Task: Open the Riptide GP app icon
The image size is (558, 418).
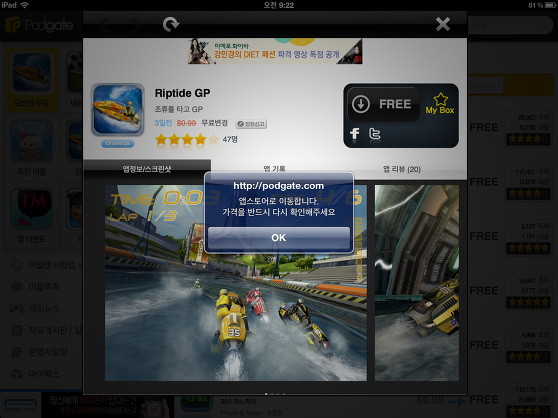Action: click(118, 110)
